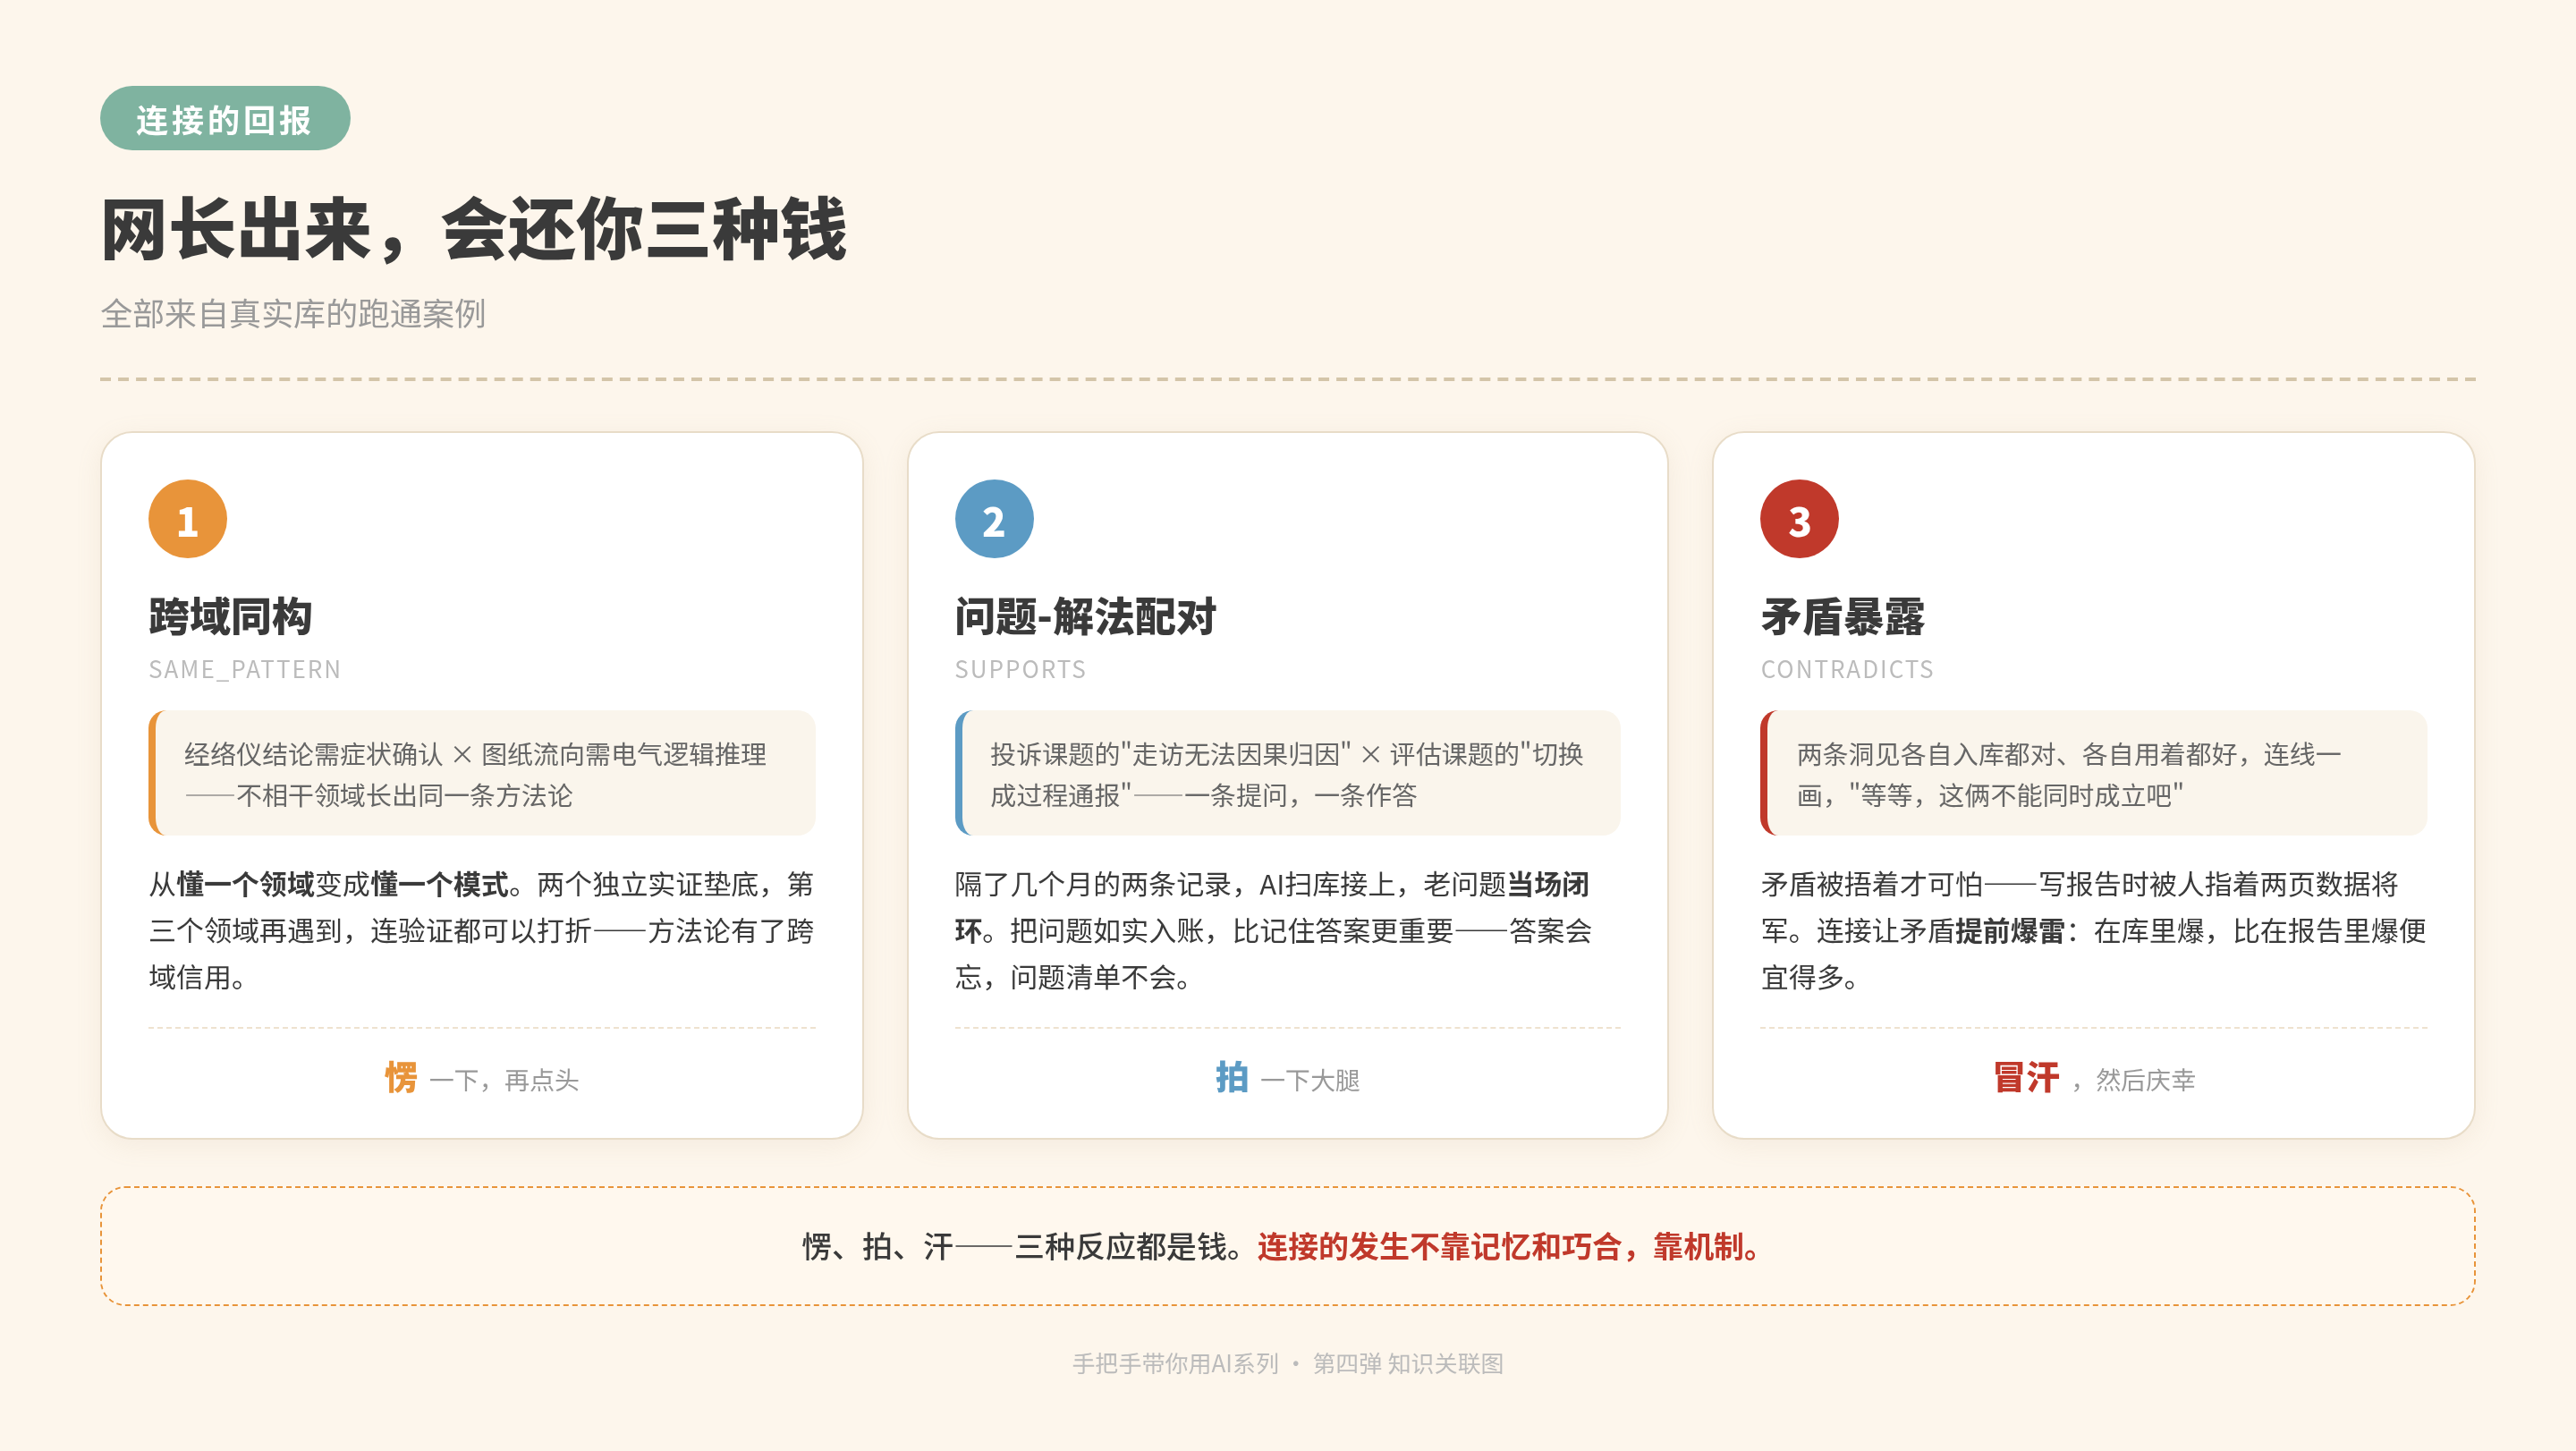This screenshot has height=1451, width=2576.
Task: Click the red number 3 circle
Action: click(x=1799, y=519)
